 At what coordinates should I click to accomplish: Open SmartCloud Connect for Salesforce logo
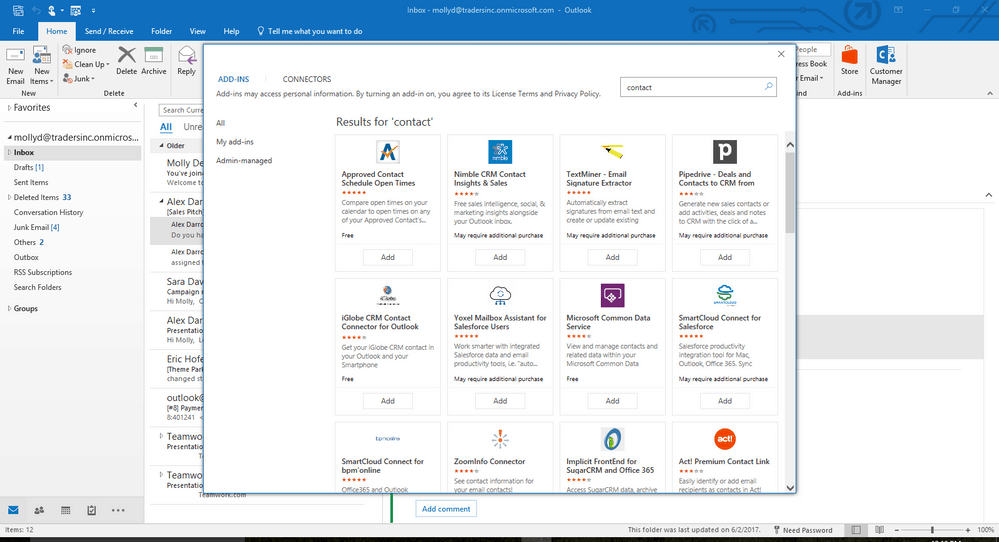(725, 296)
